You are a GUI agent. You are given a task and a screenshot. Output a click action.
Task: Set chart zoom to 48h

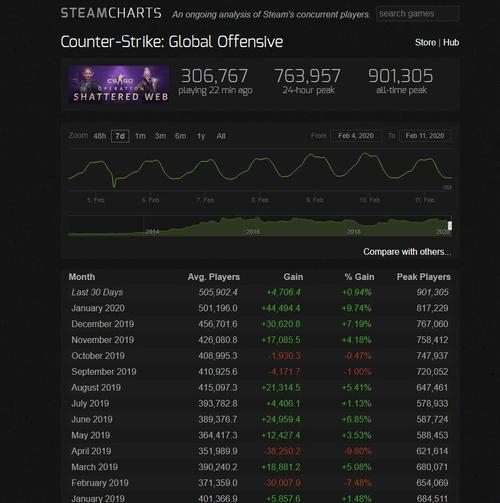coord(99,136)
